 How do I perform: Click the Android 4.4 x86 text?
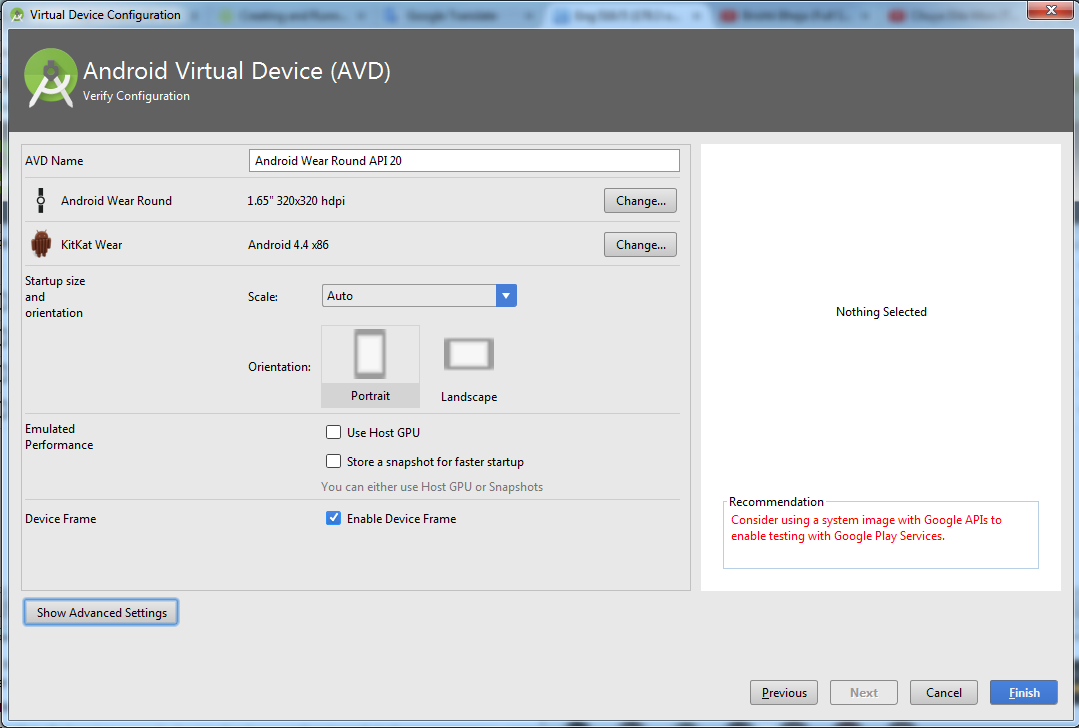[288, 245]
